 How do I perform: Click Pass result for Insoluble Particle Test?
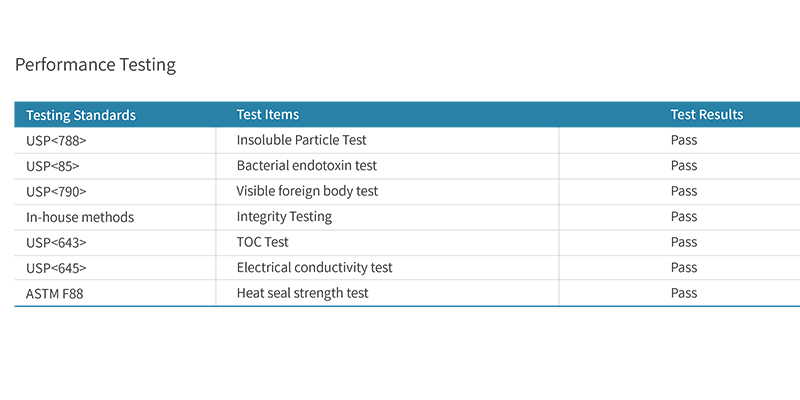[x=684, y=140]
